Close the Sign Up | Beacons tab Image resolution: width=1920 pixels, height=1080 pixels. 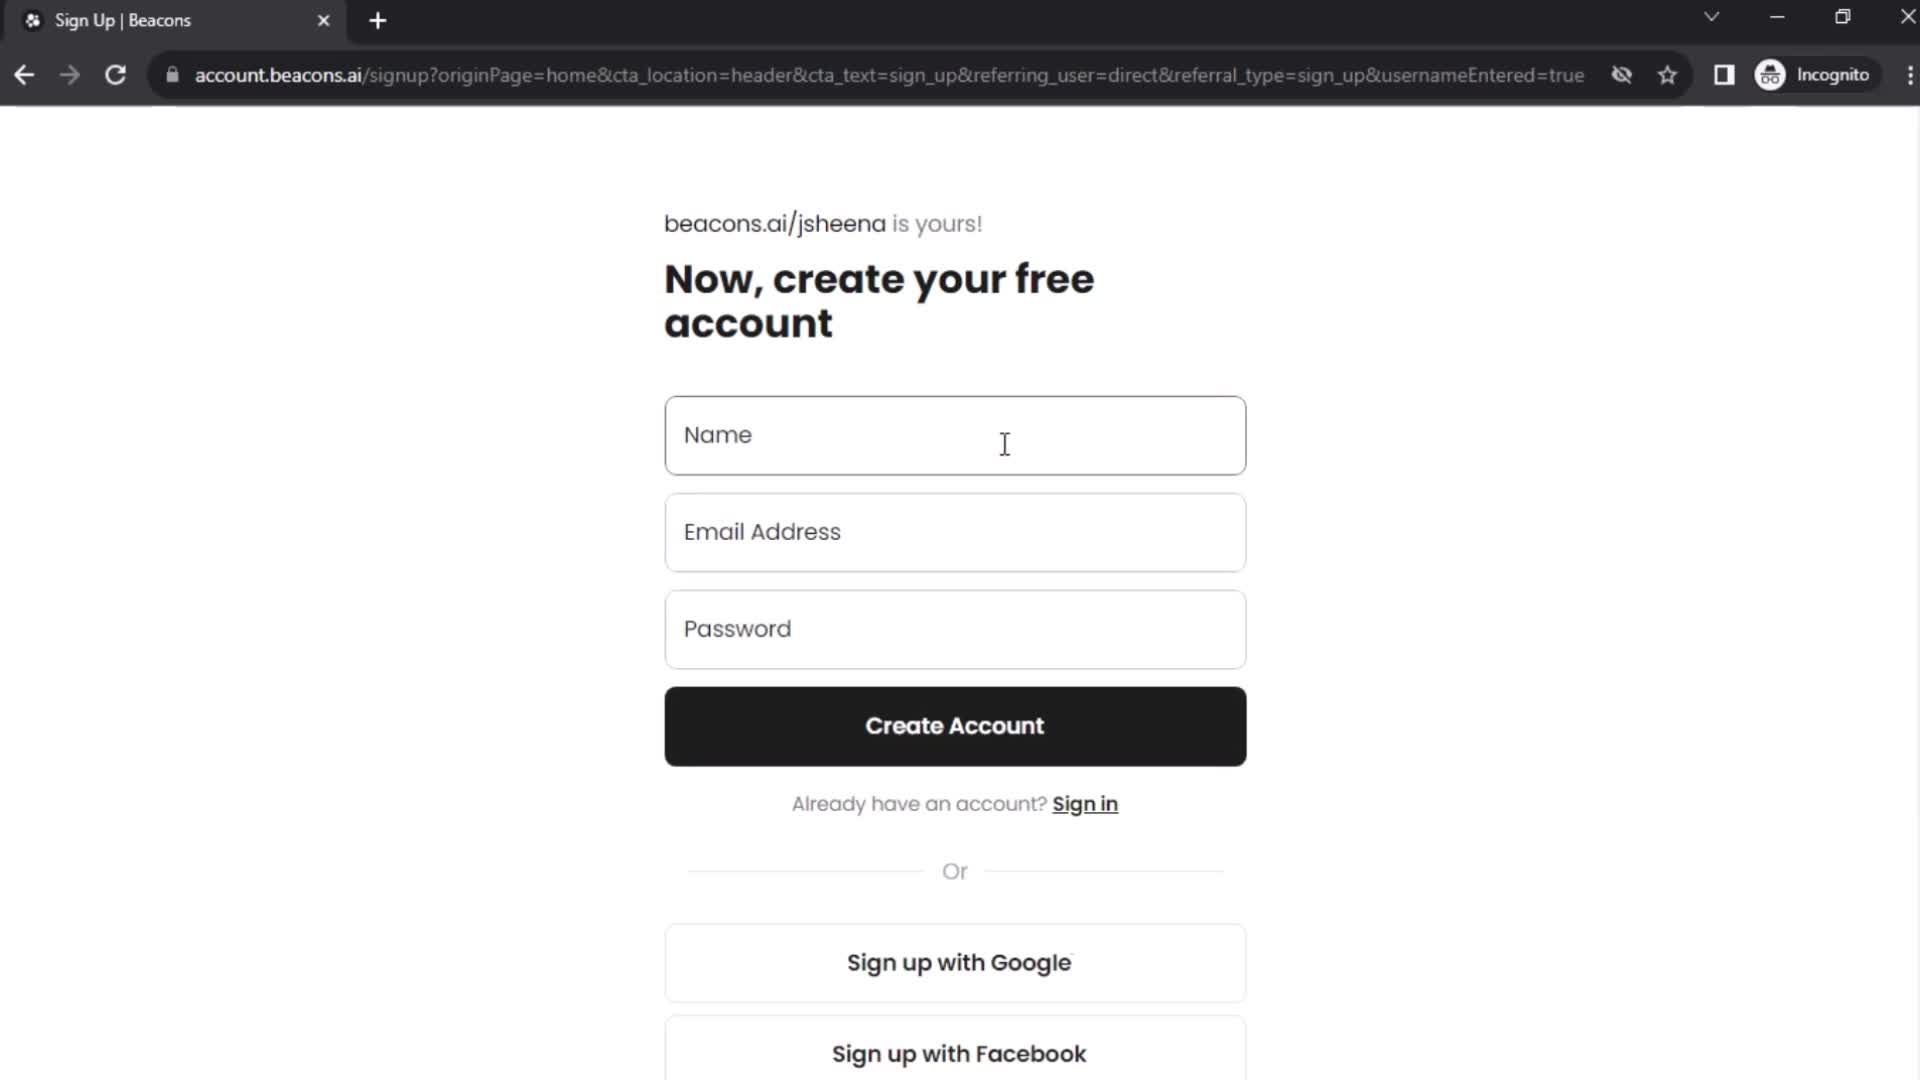pyautogui.click(x=323, y=21)
